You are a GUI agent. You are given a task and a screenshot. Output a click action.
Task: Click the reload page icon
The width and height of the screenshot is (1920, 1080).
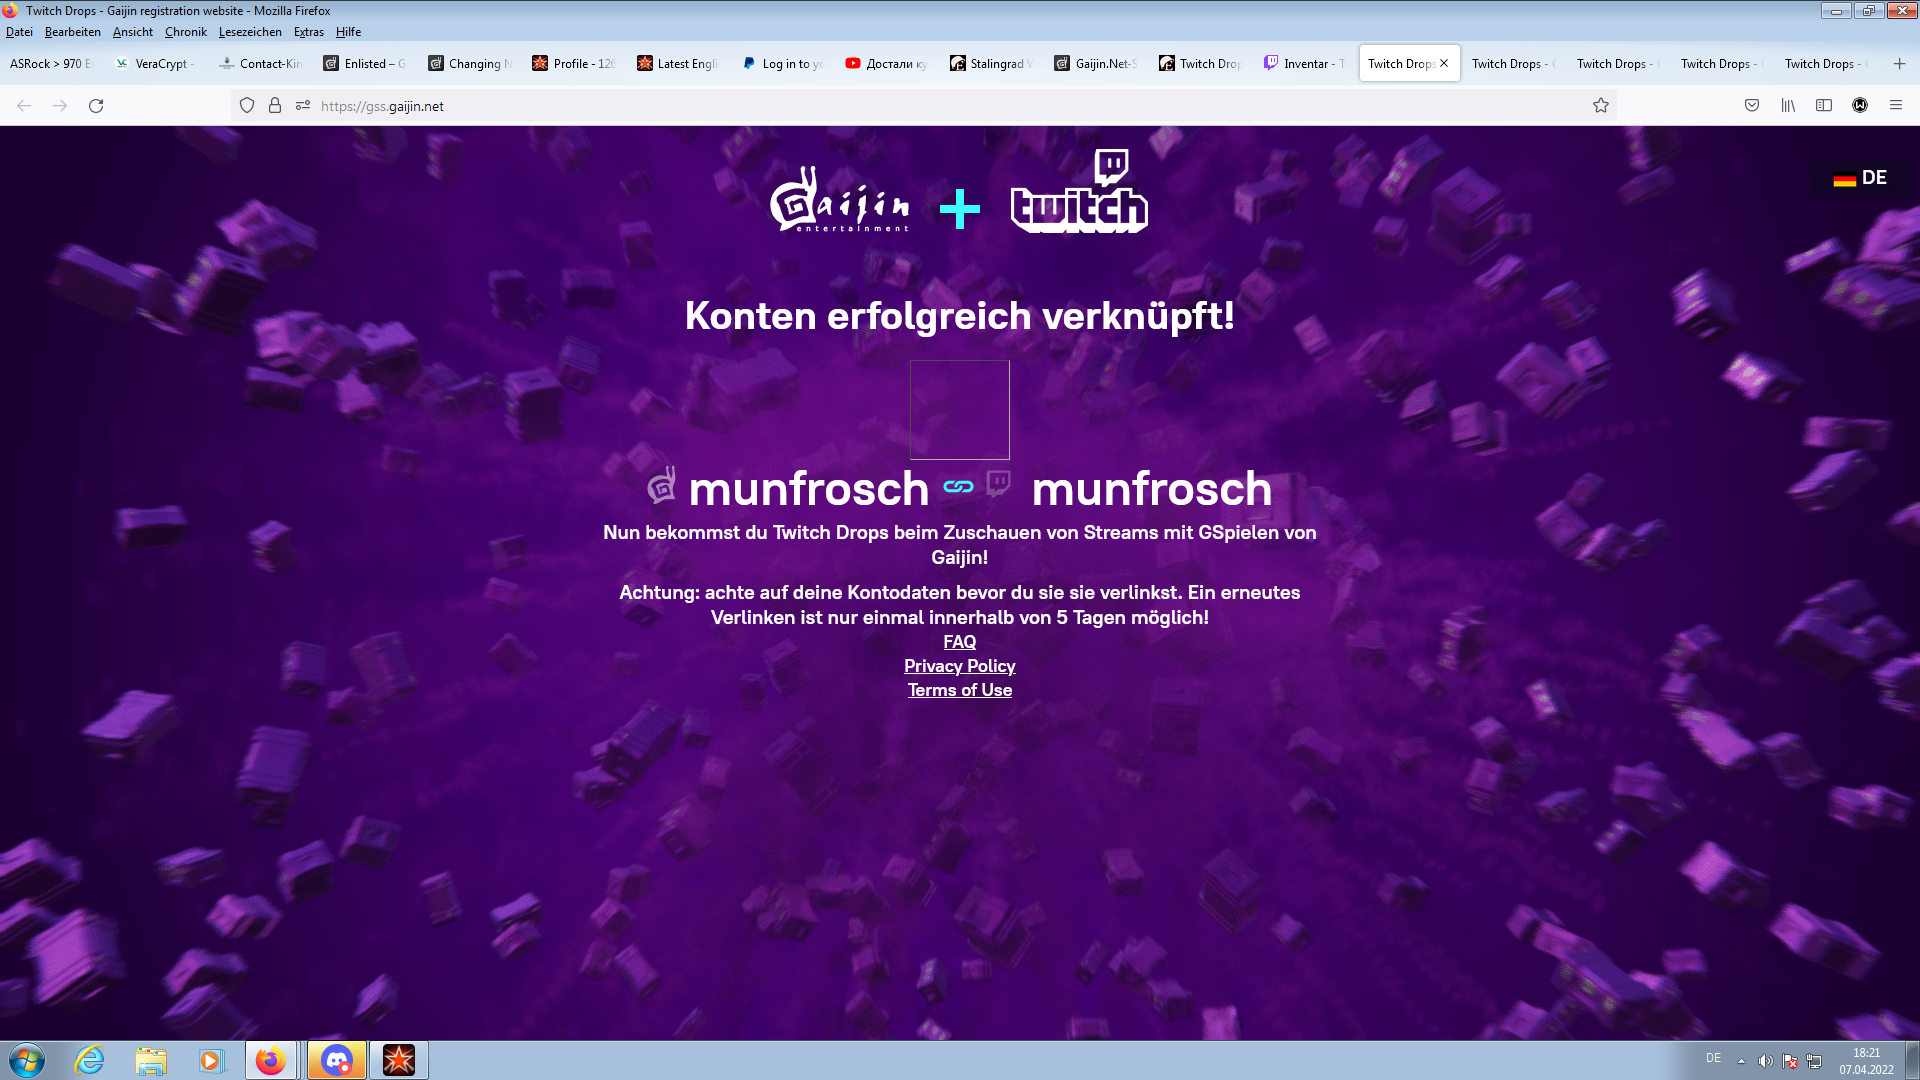pos(96,106)
